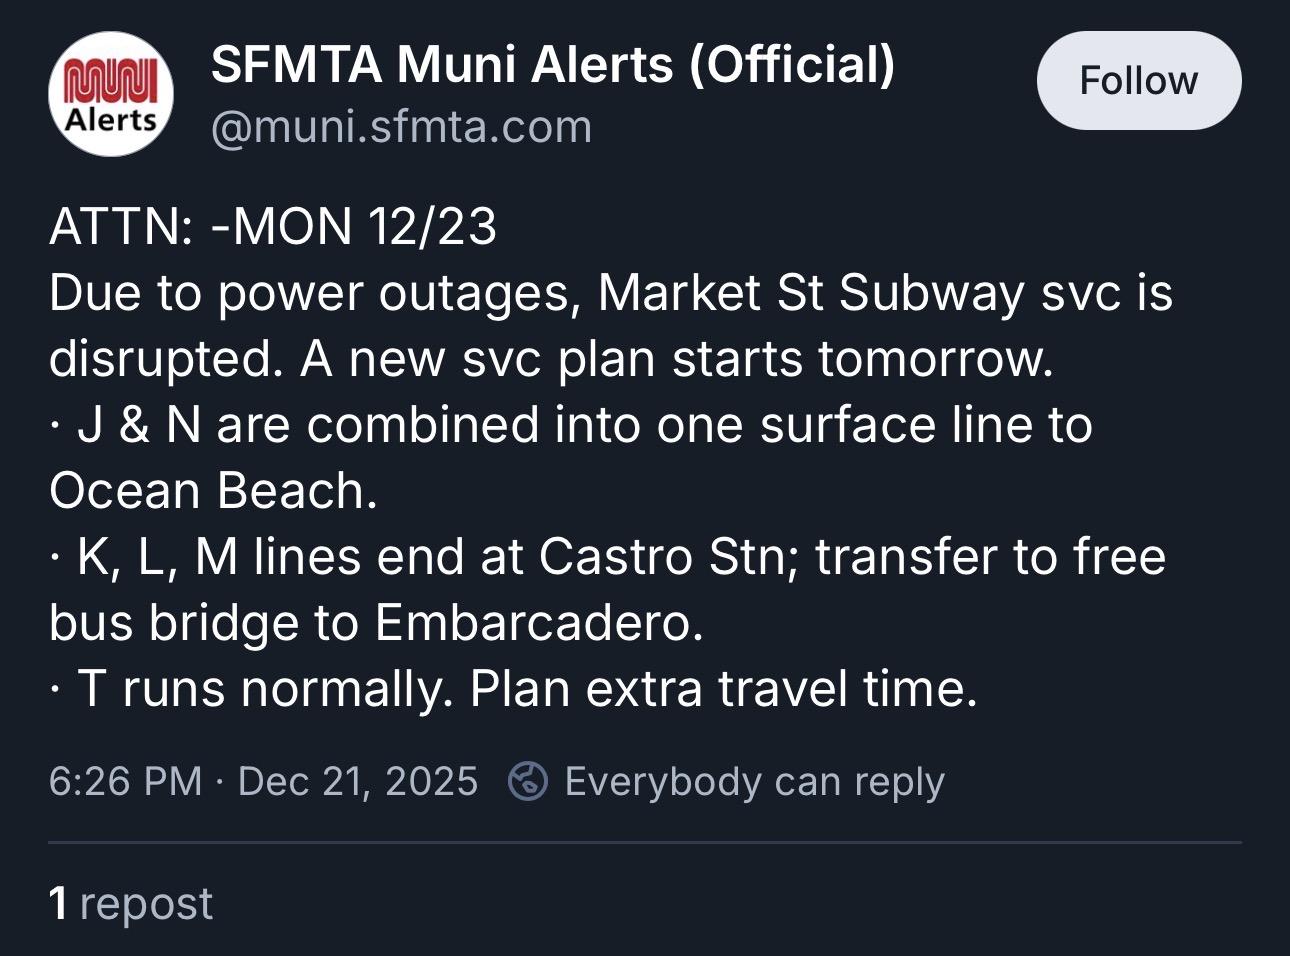Click the "bus bridge to Embarcadero" text
The width and height of the screenshot is (1290, 956).
[x=376, y=623]
